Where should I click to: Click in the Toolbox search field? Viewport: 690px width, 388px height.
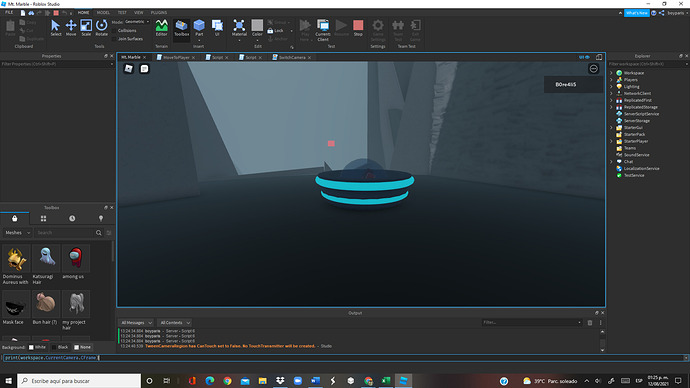[x=64, y=233]
